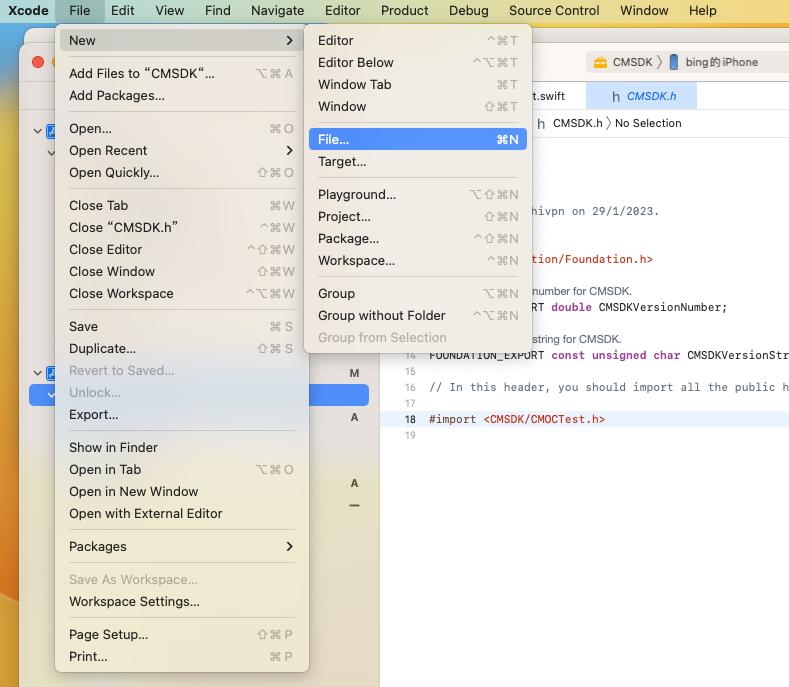
Task: Expand the New submenu arrow
Action: (x=289, y=40)
